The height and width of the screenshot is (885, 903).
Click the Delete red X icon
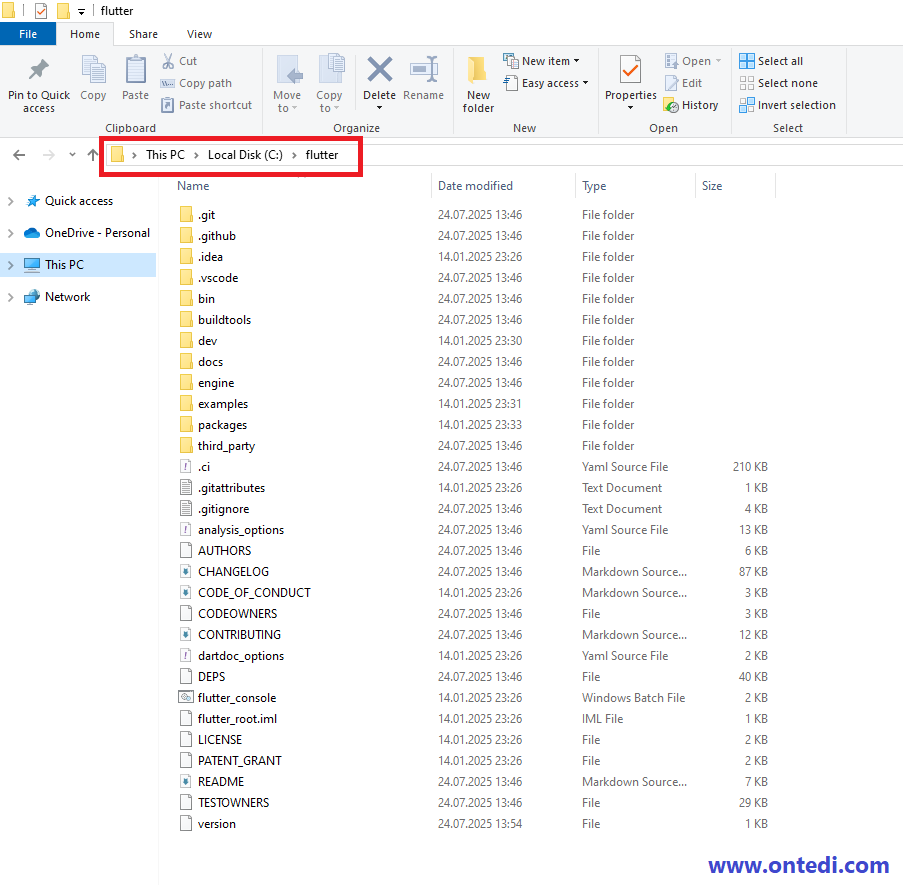coord(380,70)
